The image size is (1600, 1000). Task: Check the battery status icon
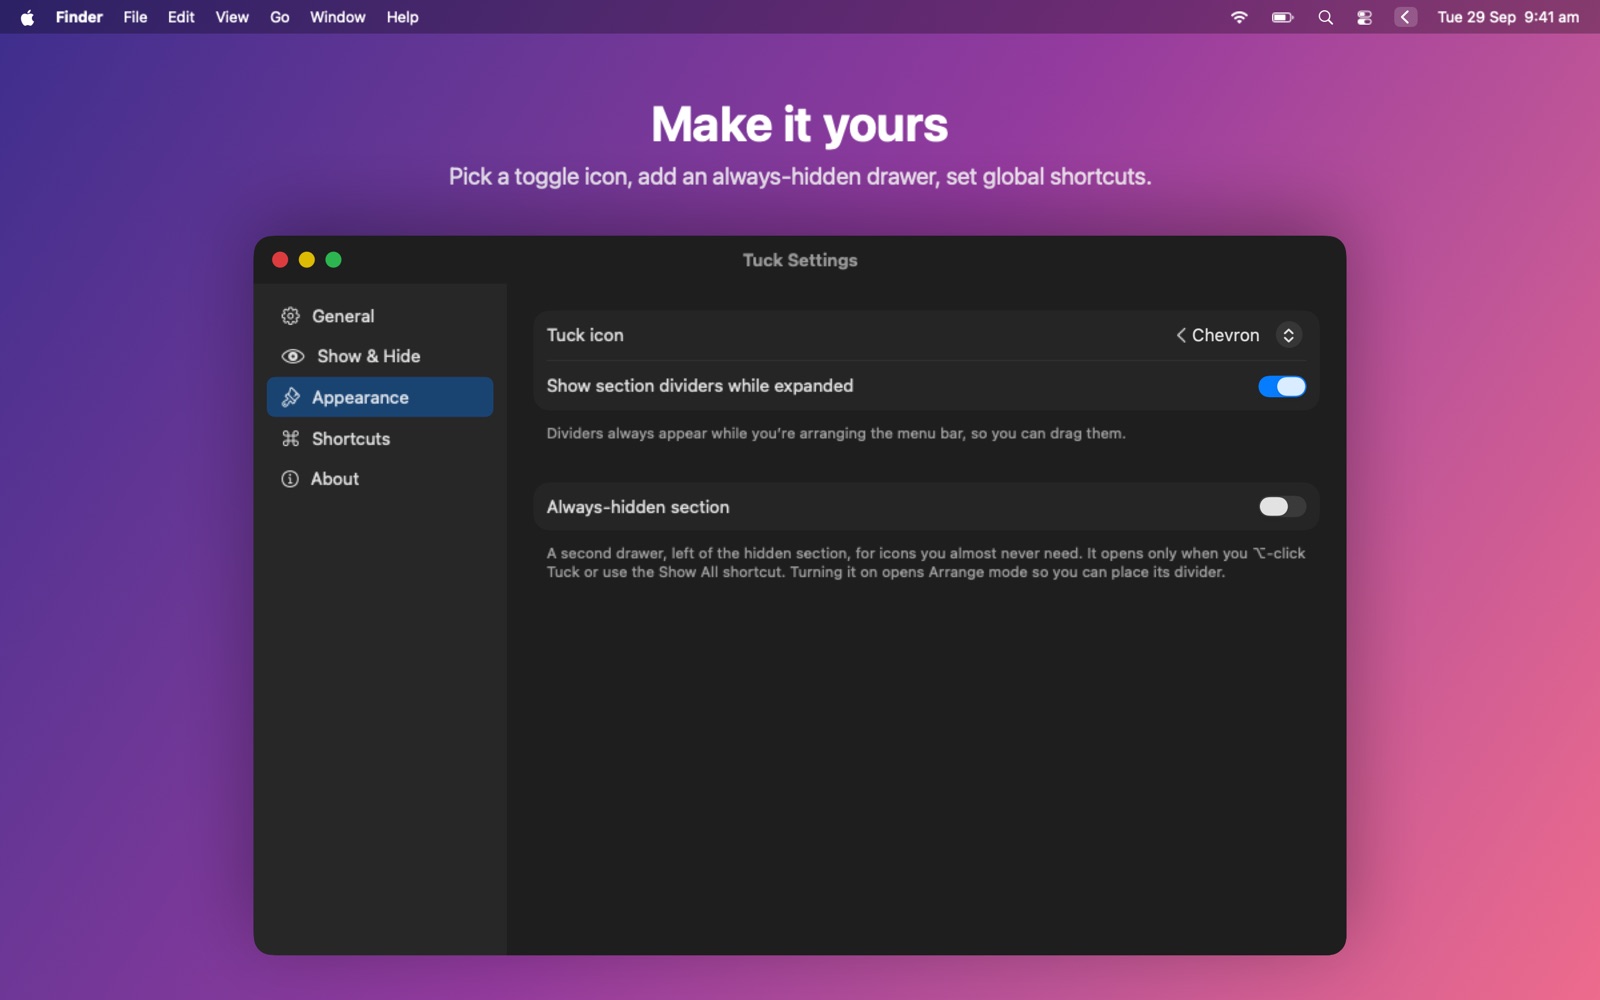coord(1282,17)
